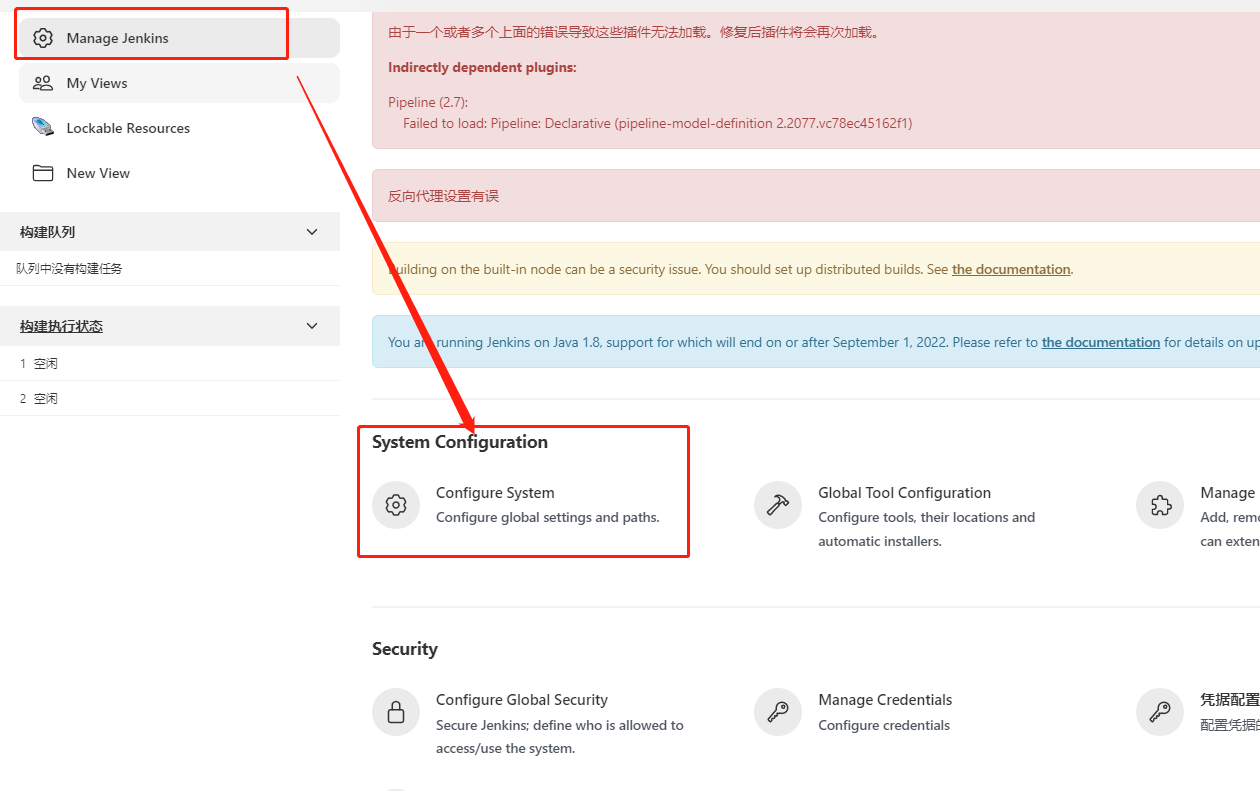Click the Global Tool Configuration hammer icon

778,505
